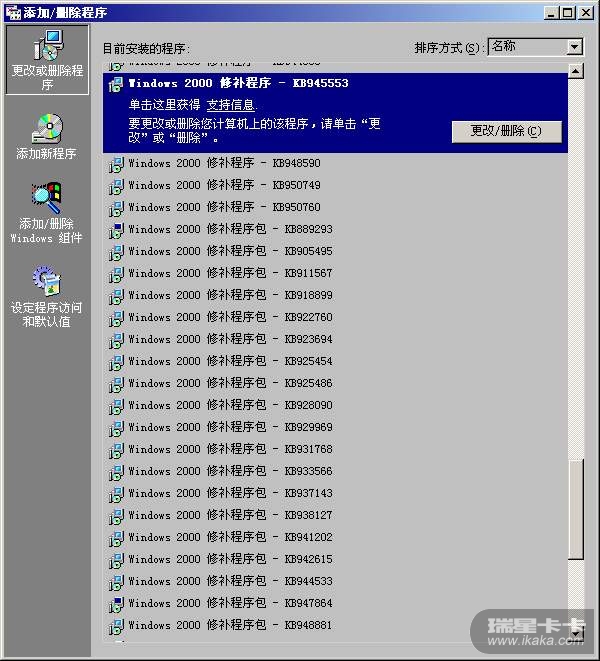Select the text 'Windows 2000 修补程序包 - KB925486'
Image resolution: width=600 pixels, height=661 pixels.
click(x=230, y=383)
